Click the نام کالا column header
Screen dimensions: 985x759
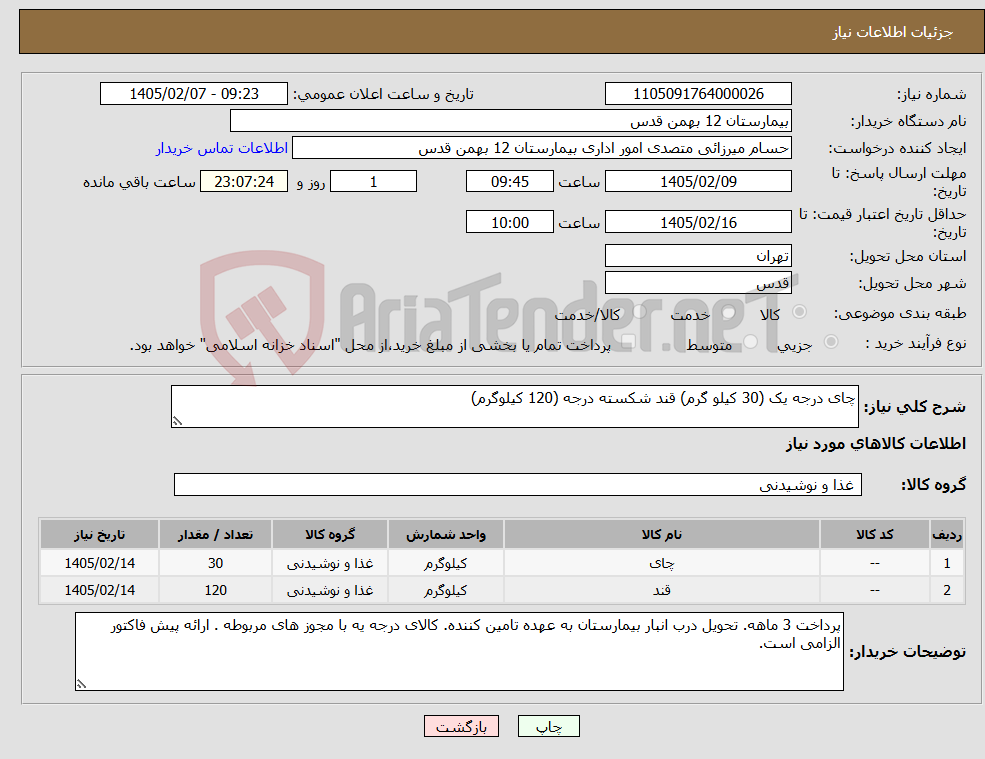[x=661, y=535]
